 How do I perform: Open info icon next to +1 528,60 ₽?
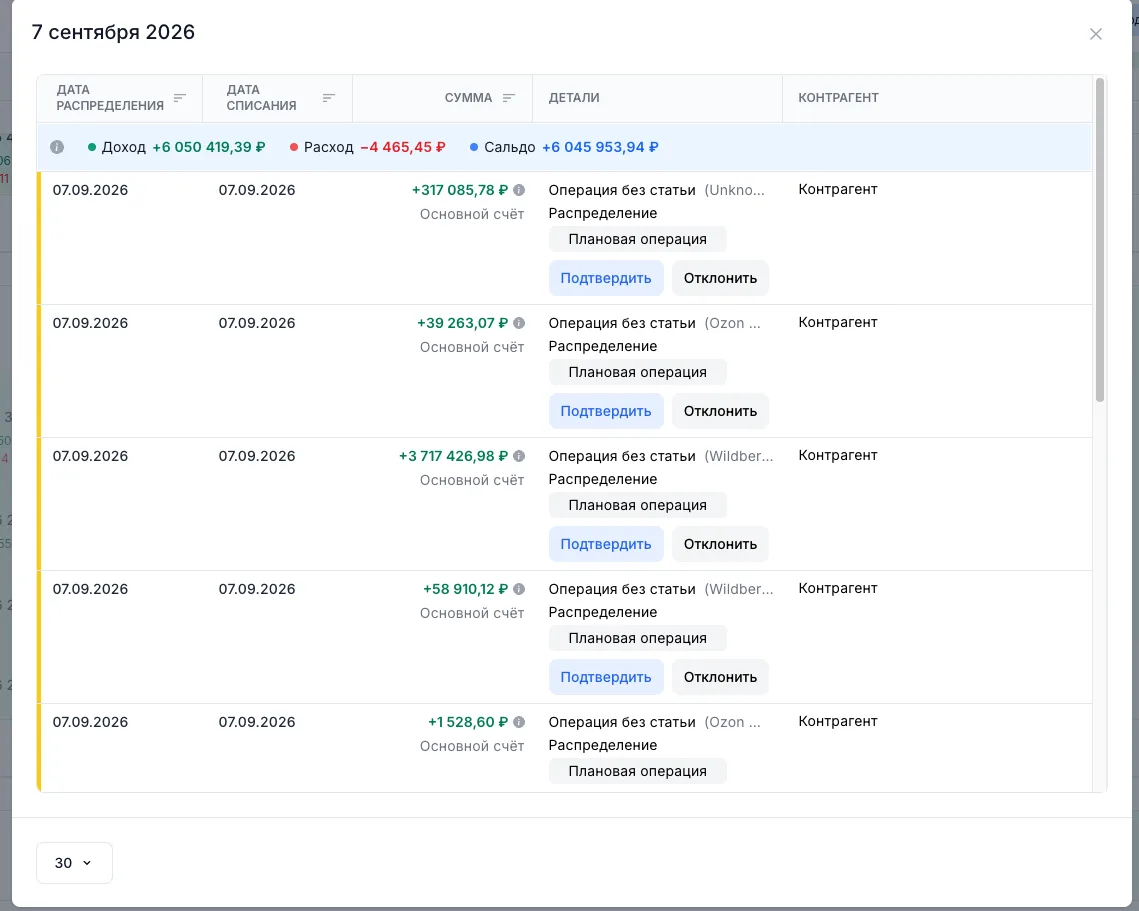click(x=519, y=721)
